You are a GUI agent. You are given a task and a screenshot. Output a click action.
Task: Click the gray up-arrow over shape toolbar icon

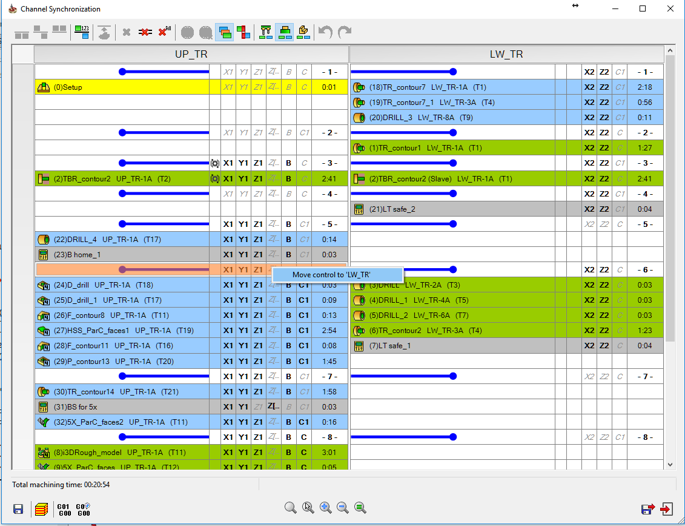pos(104,32)
